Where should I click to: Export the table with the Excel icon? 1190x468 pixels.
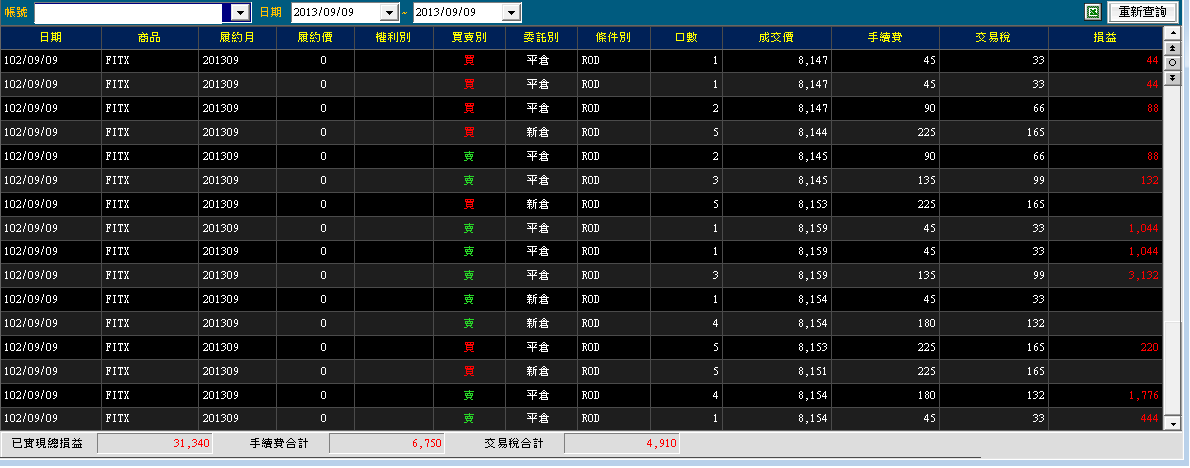[x=1093, y=12]
